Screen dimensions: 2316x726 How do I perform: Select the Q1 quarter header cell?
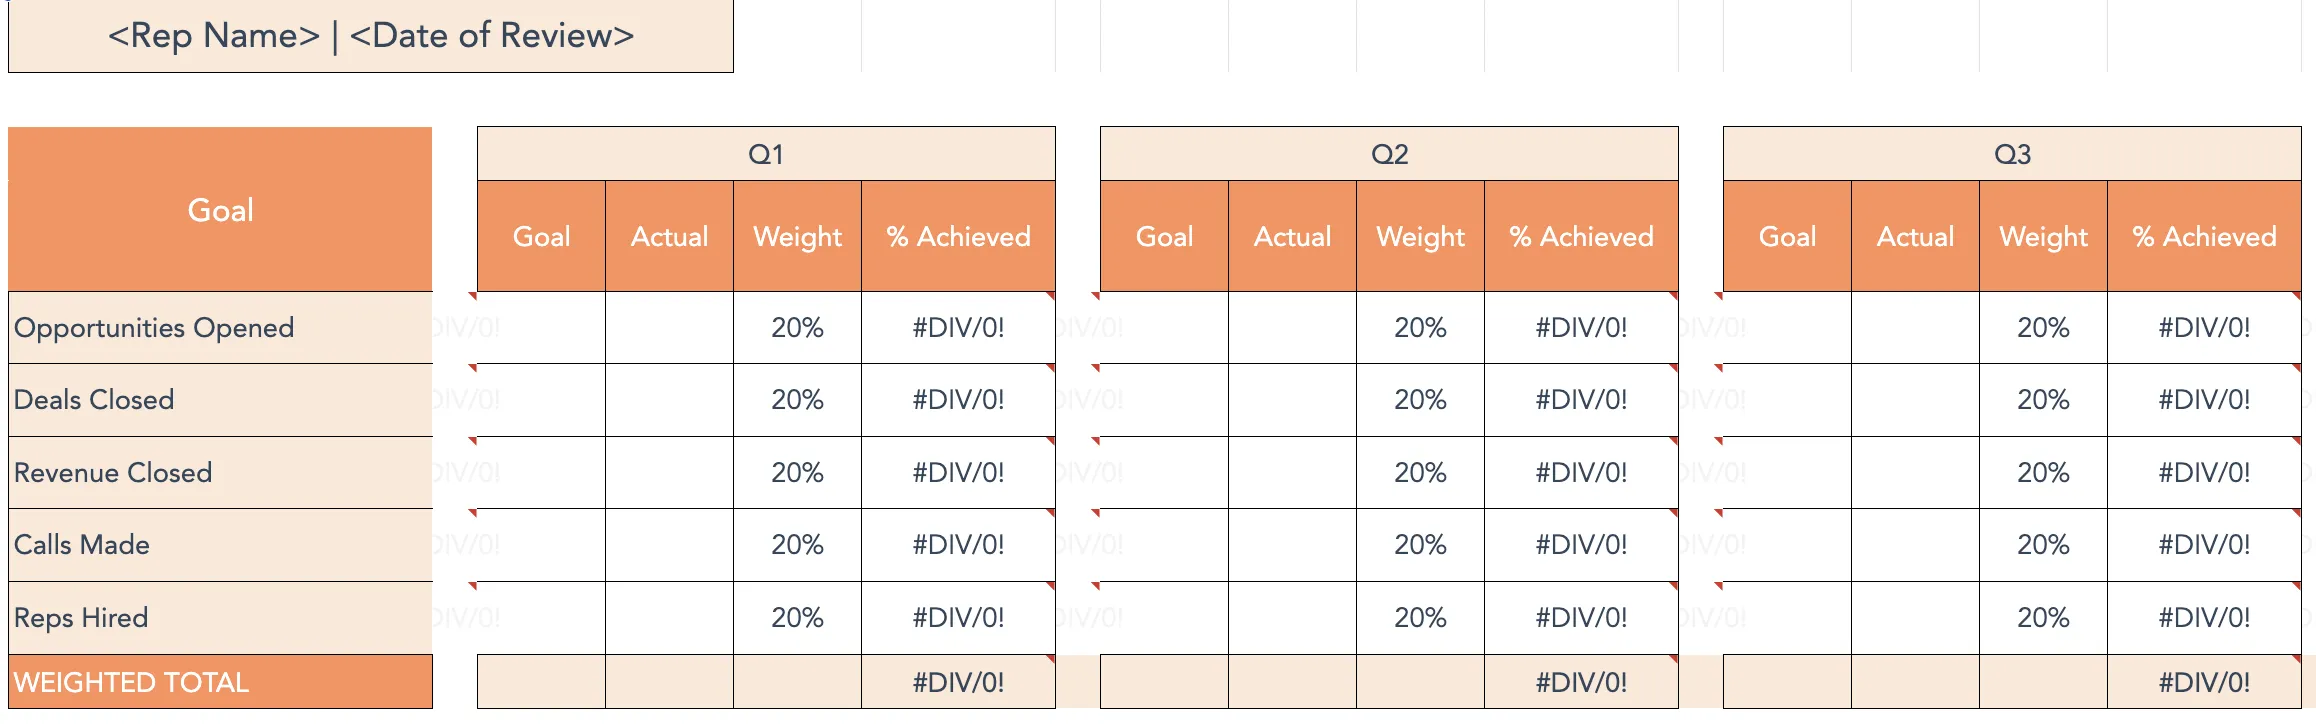[x=766, y=154]
